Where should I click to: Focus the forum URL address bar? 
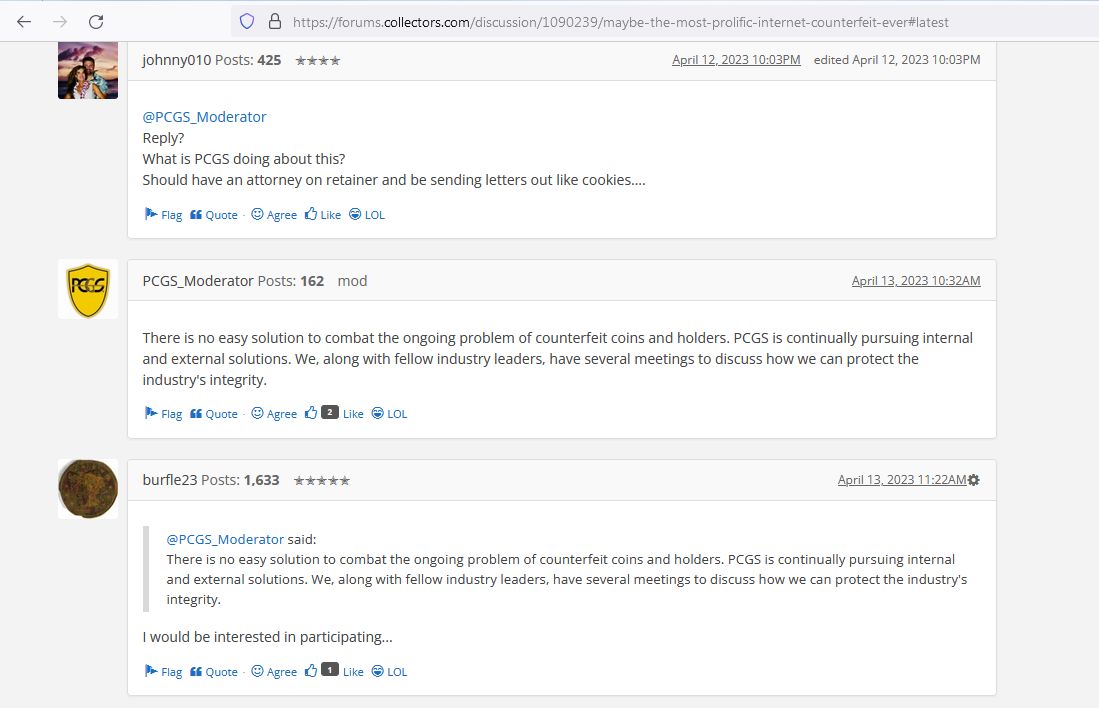tap(620, 22)
